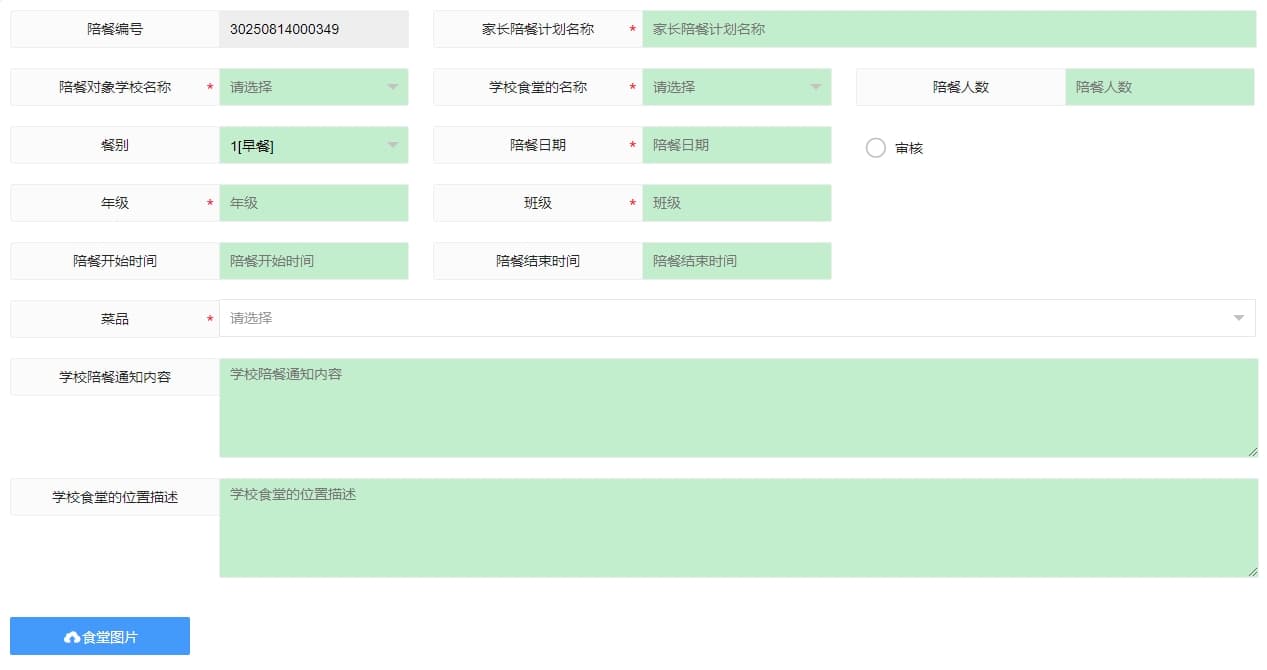Click the dropdown arrow of 学校食堂的名称 field
Image resolution: width=1267 pixels, height=670 pixels.
(818, 87)
